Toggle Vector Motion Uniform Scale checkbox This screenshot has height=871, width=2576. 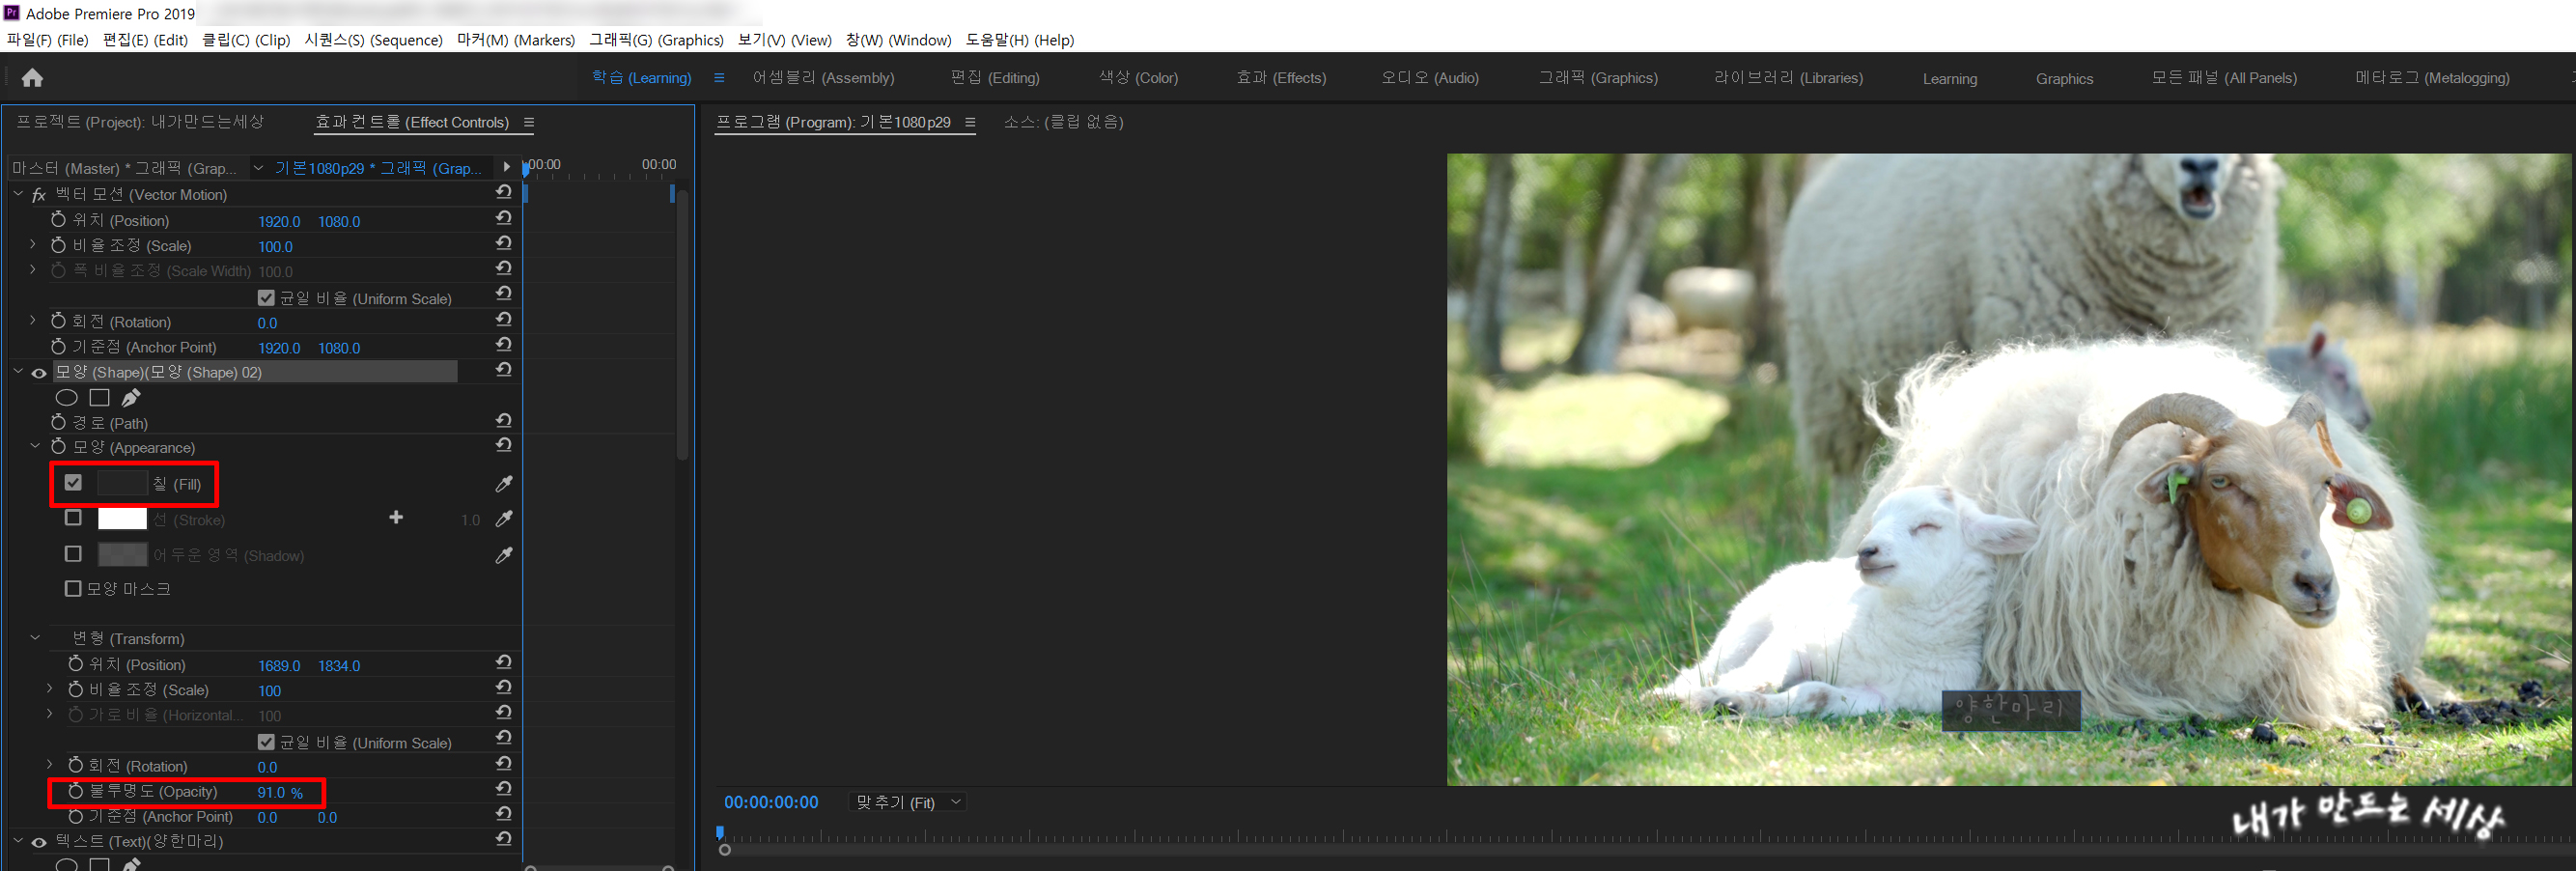[x=266, y=298]
